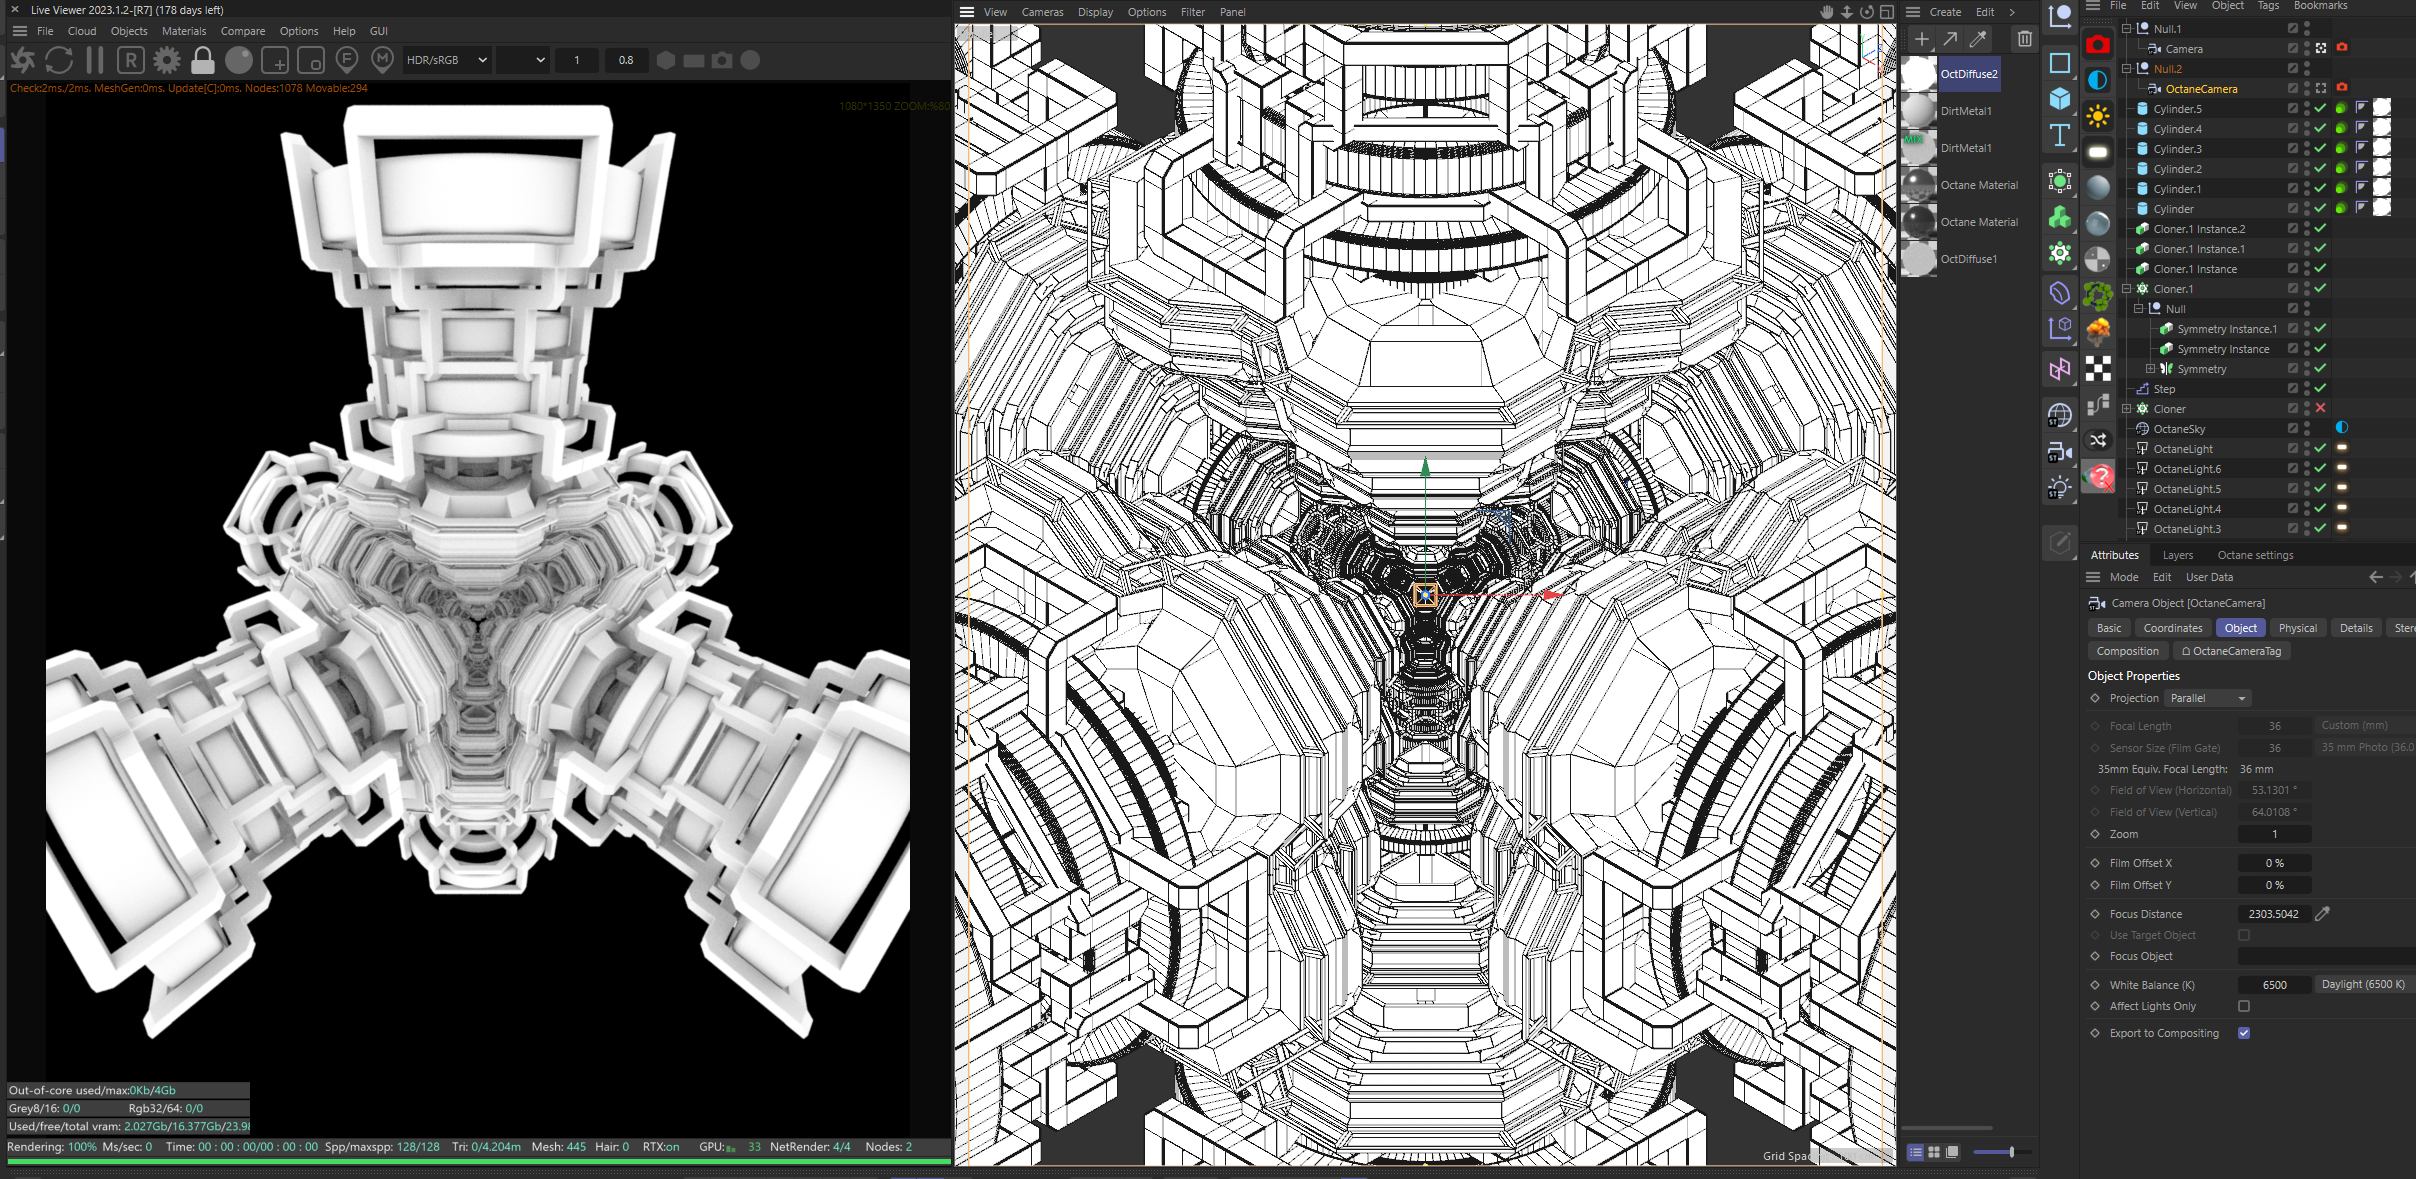The width and height of the screenshot is (2416, 1179).
Task: Toggle the lock resolution padlock icon
Action: pyautogui.click(x=203, y=60)
